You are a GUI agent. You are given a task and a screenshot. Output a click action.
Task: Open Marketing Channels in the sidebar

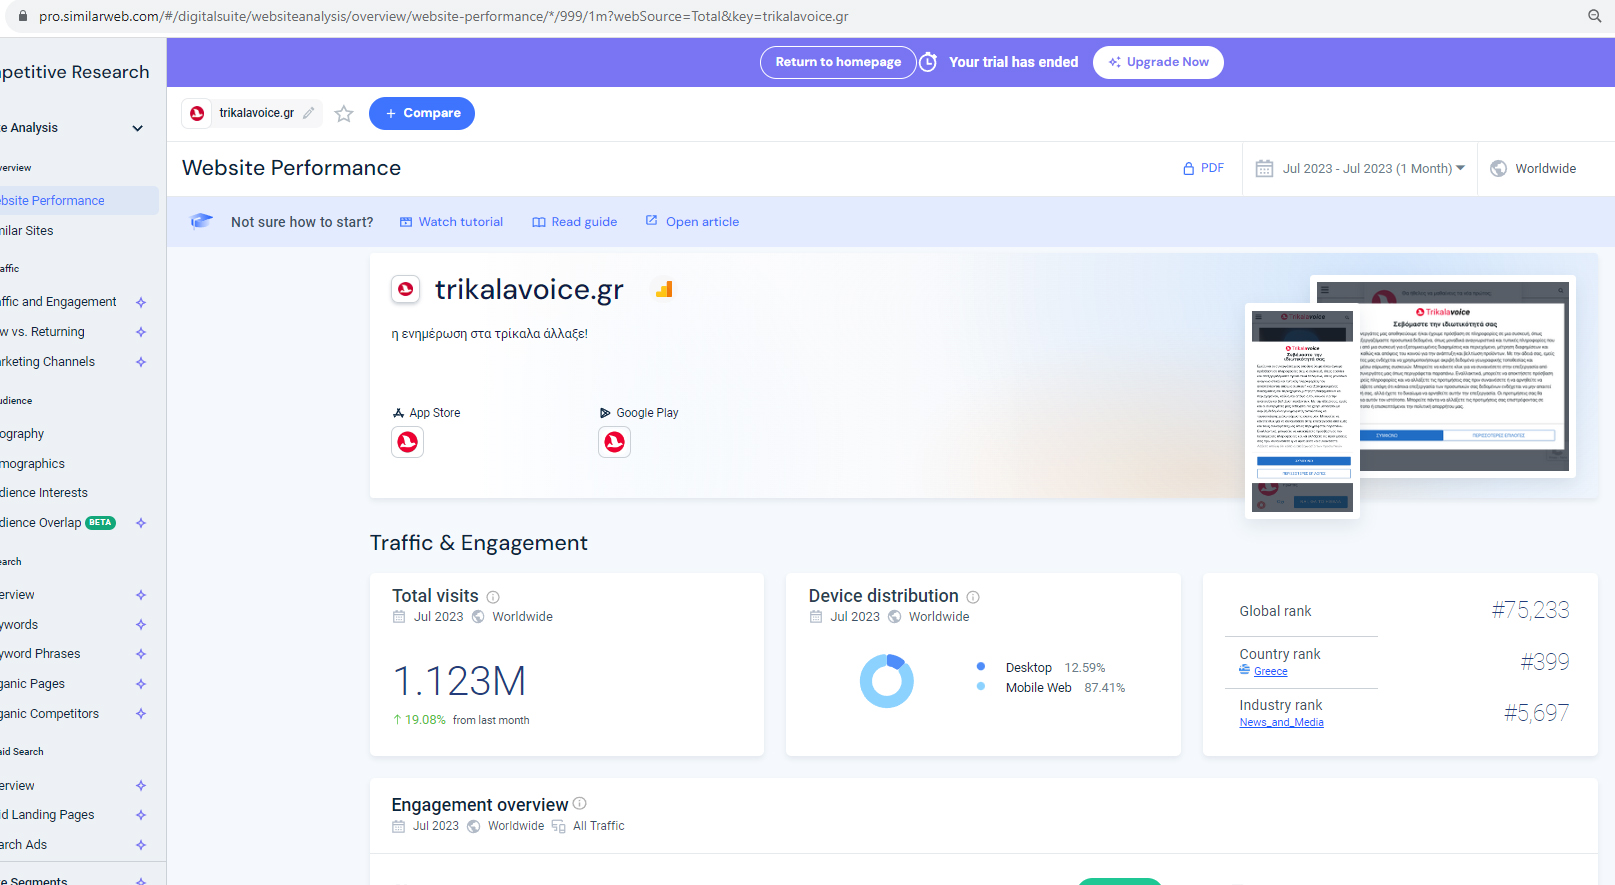point(49,362)
